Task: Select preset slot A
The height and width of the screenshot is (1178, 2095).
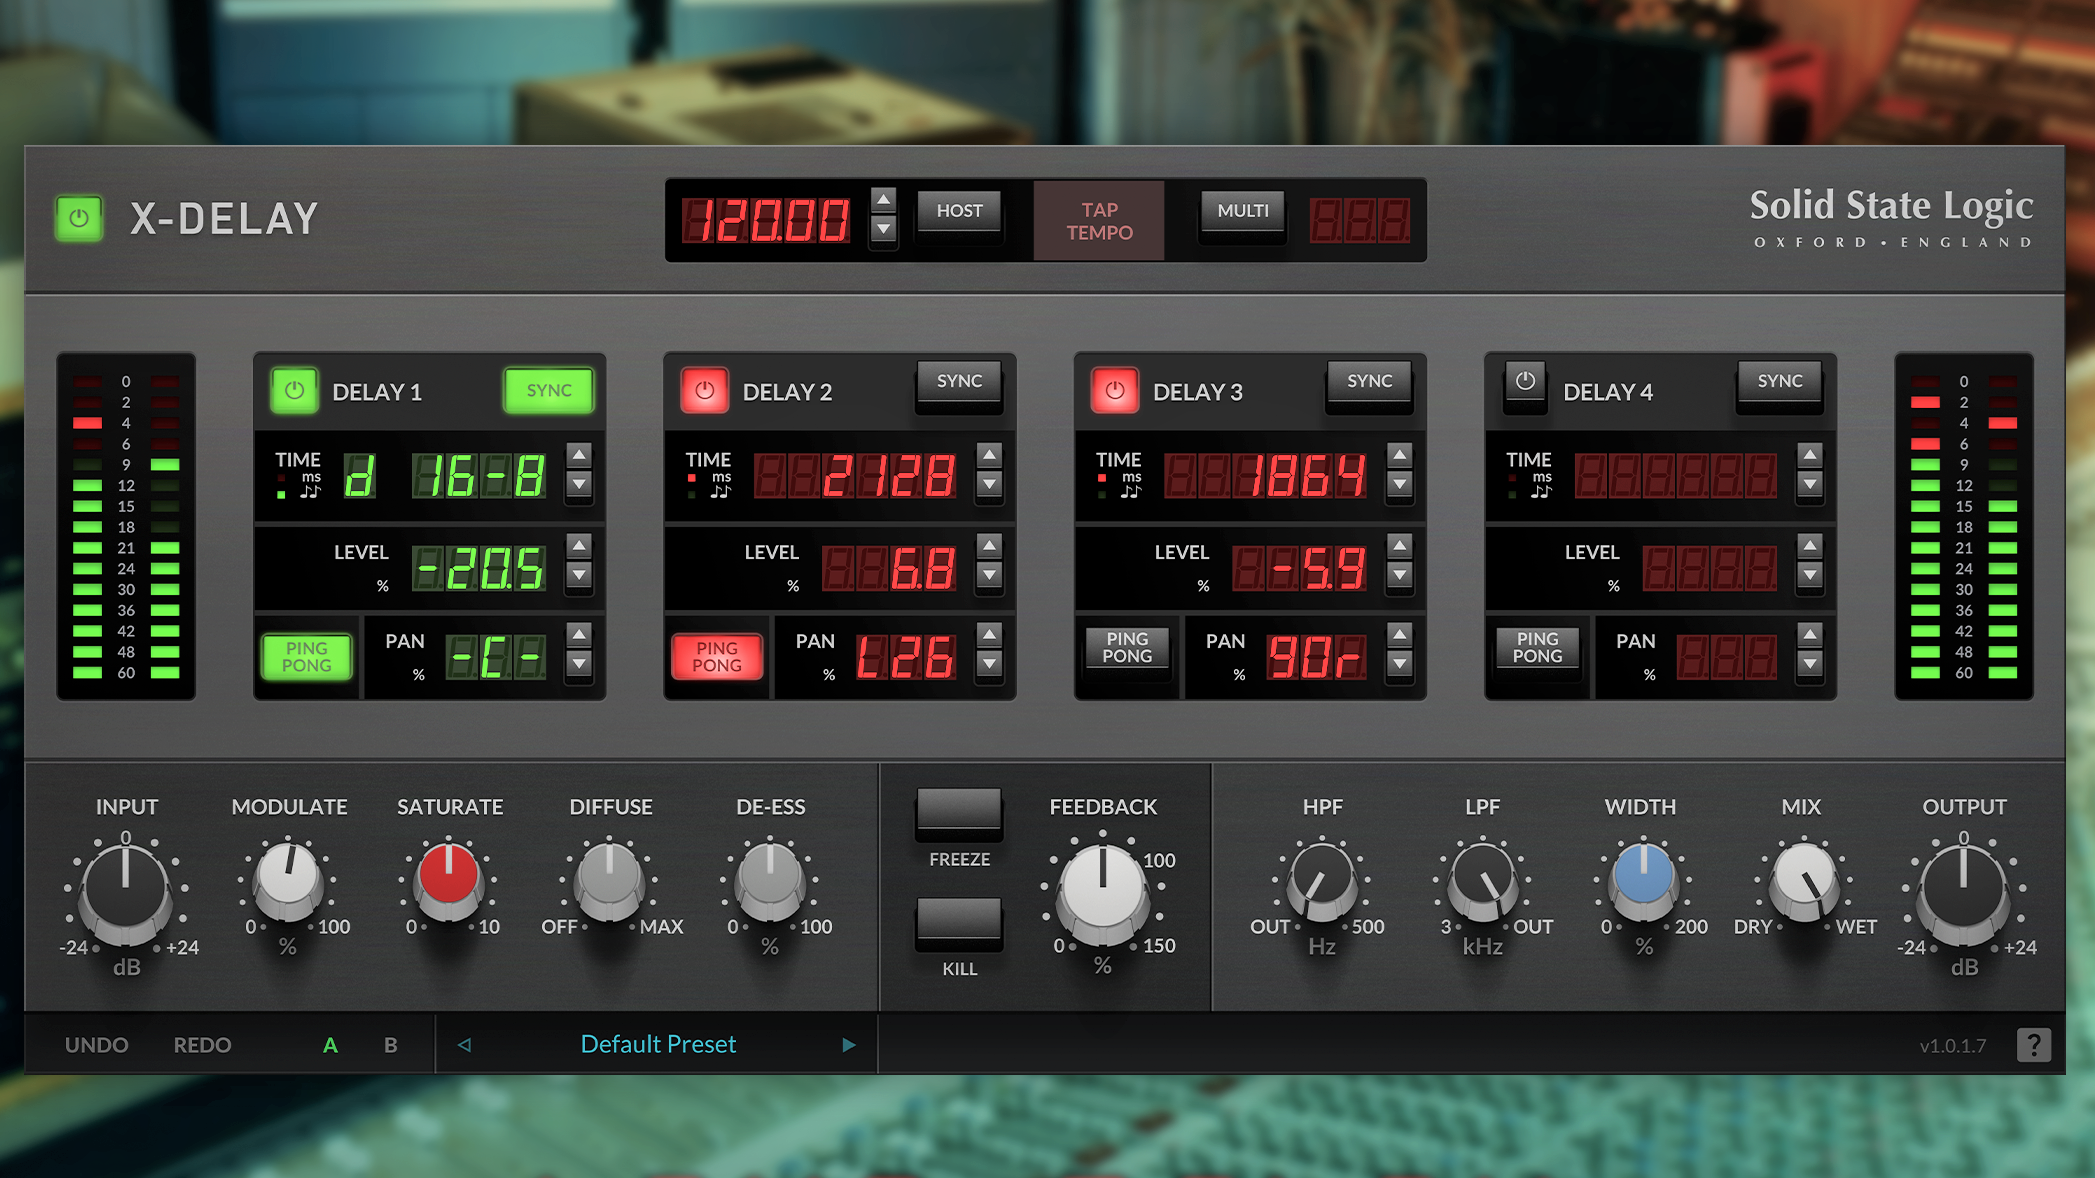Action: click(x=330, y=1045)
